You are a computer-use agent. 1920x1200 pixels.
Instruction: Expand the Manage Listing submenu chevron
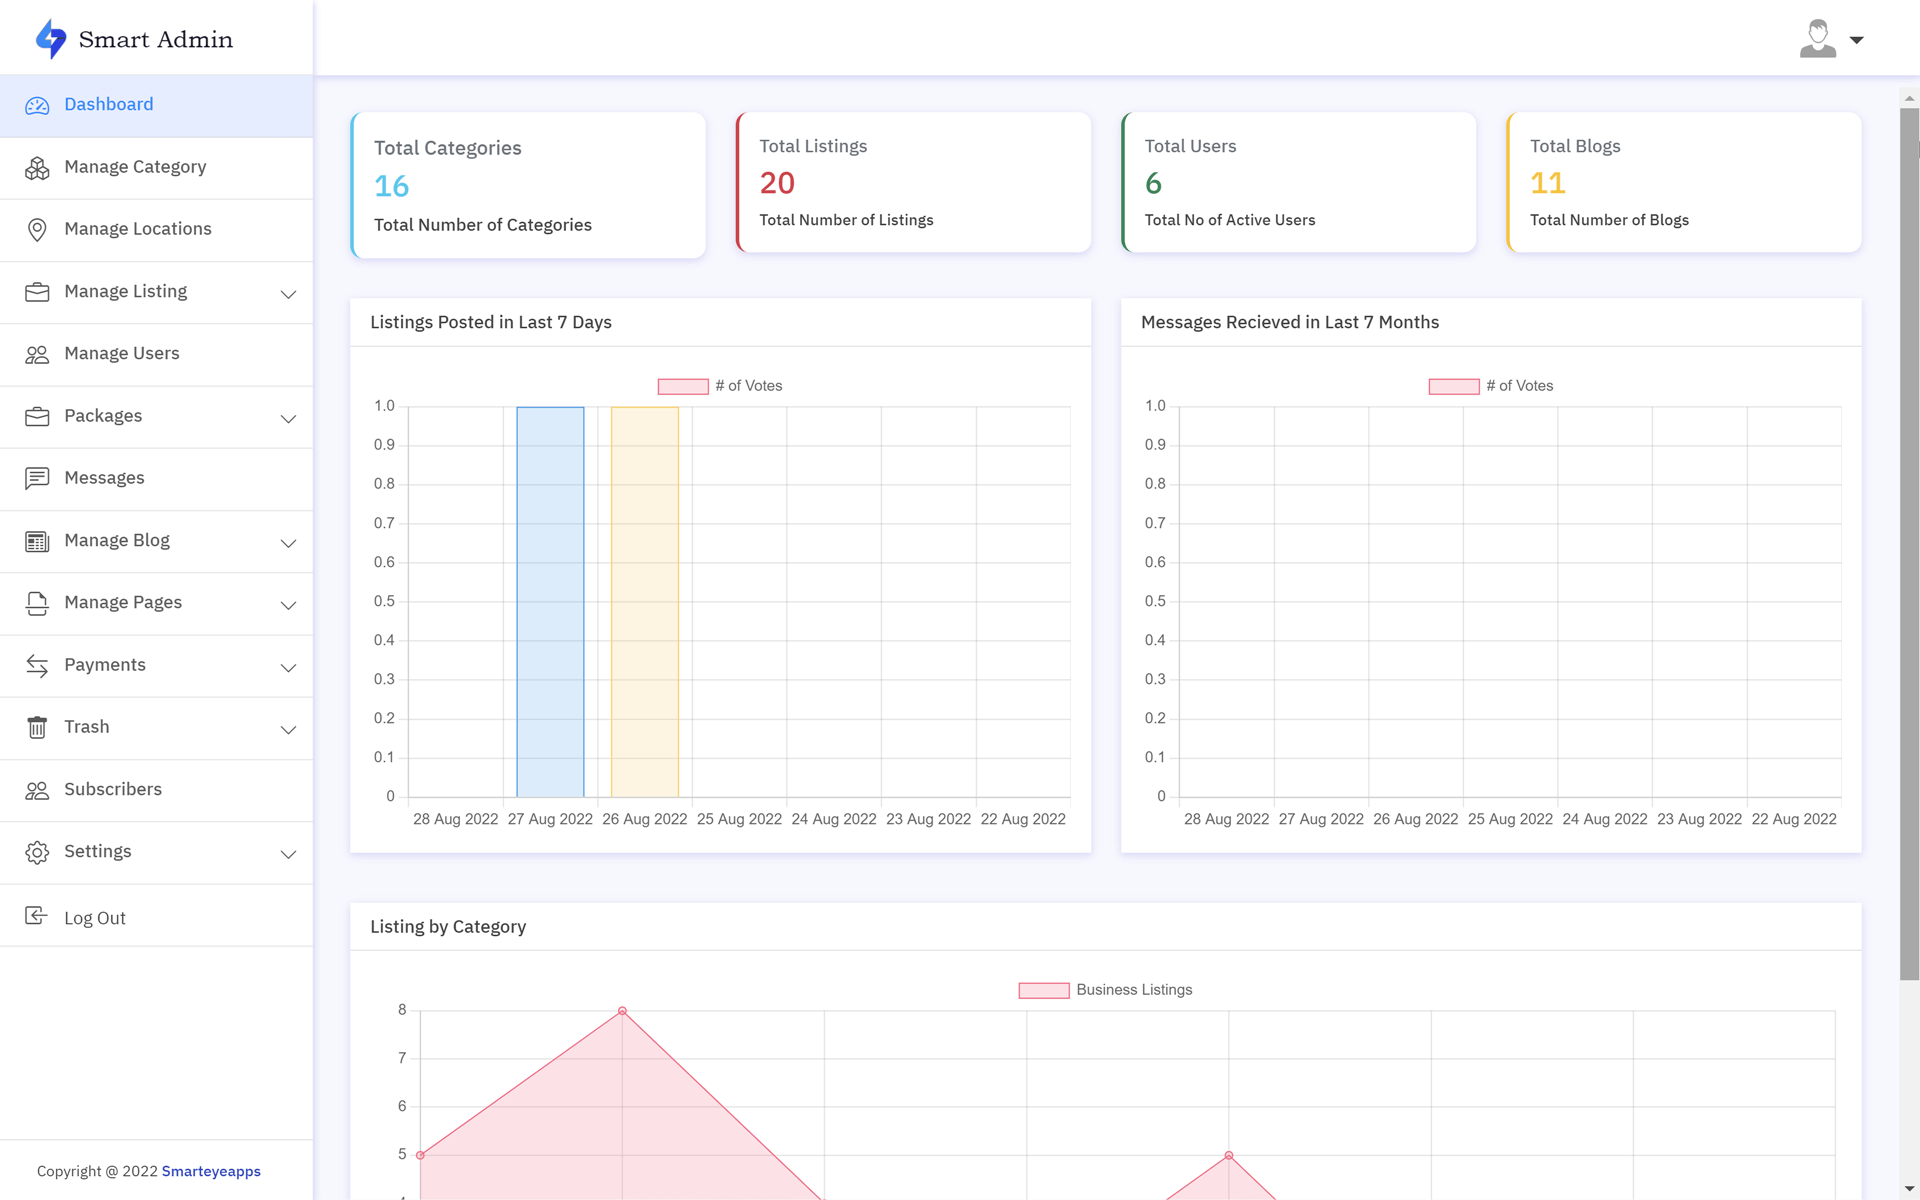(288, 294)
